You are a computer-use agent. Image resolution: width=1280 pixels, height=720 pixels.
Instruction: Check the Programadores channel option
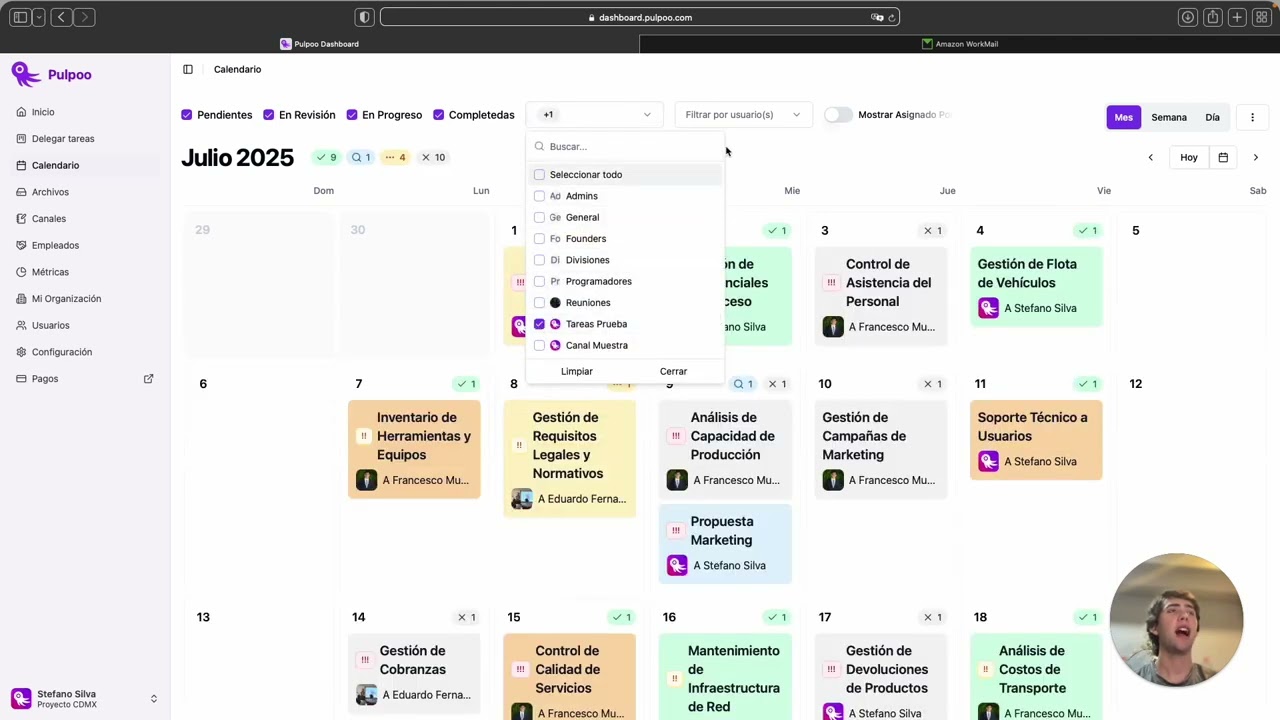coord(540,281)
